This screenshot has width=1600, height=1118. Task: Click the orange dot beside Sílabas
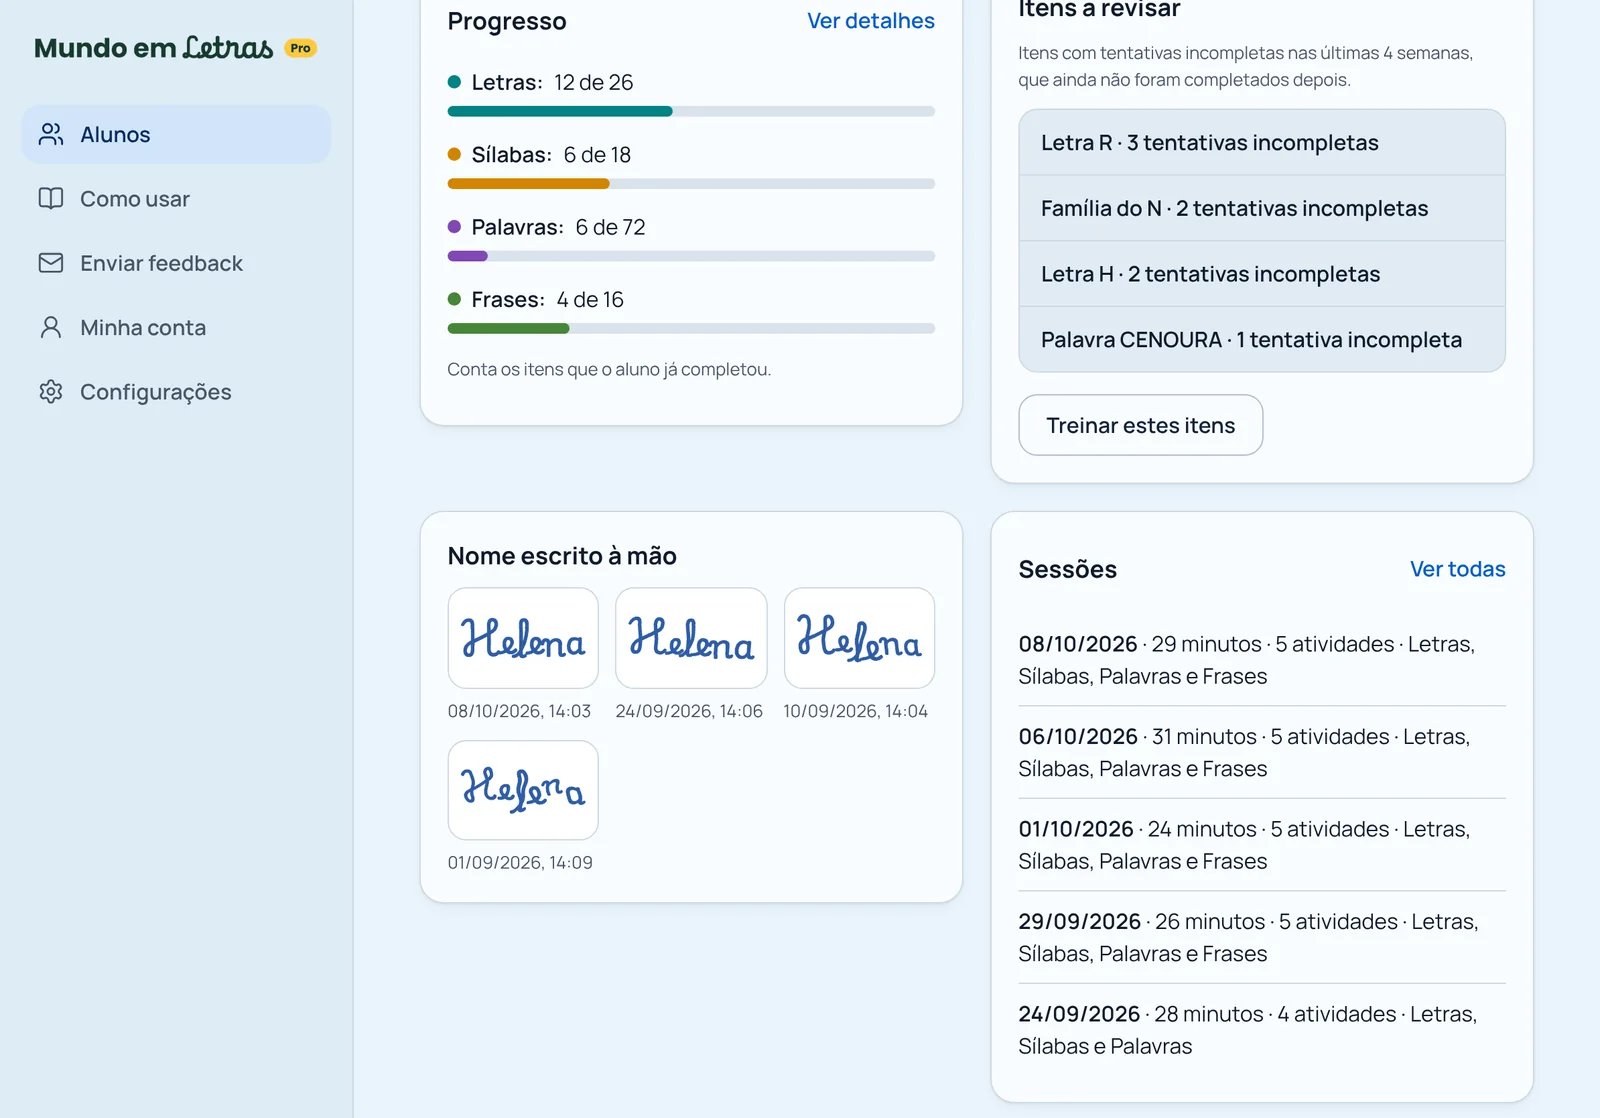(x=454, y=154)
